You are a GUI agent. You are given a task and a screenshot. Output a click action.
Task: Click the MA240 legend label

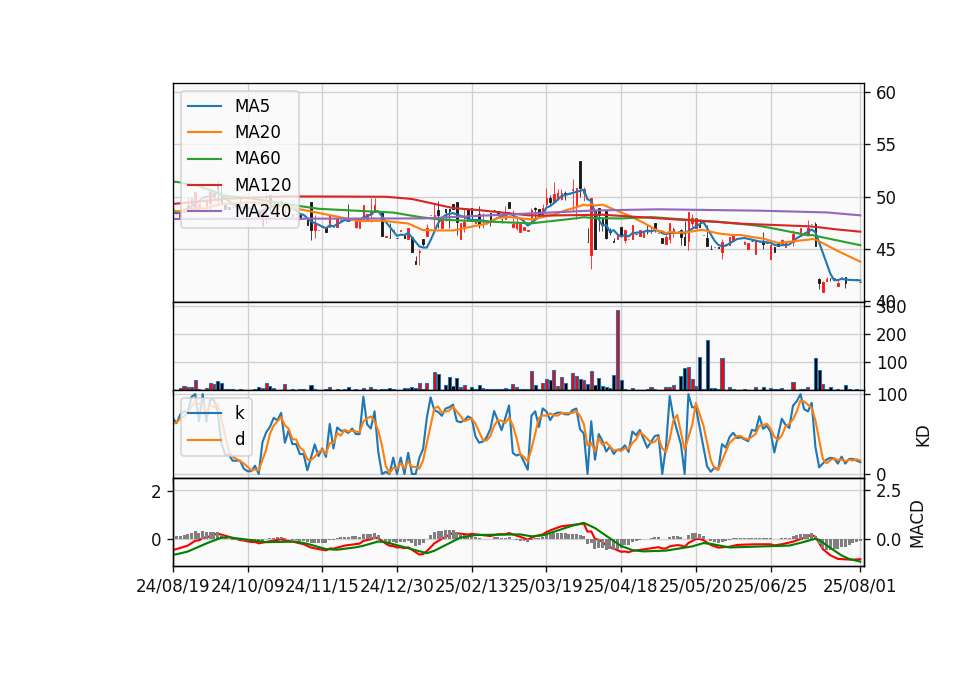click(263, 211)
